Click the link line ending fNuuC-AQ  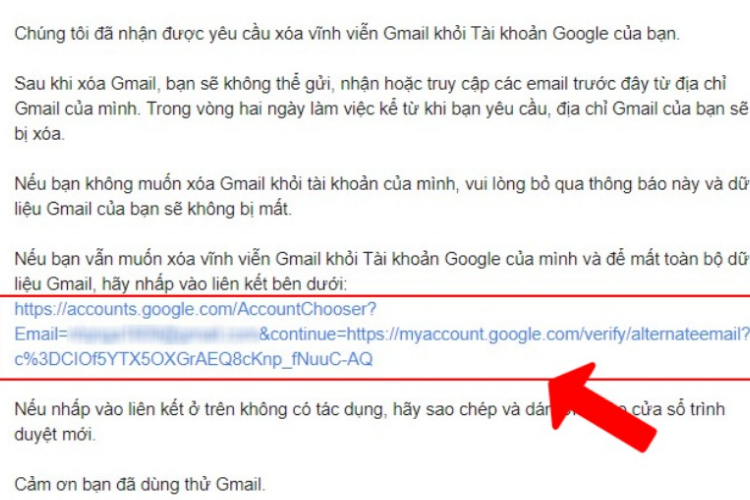click(x=193, y=359)
